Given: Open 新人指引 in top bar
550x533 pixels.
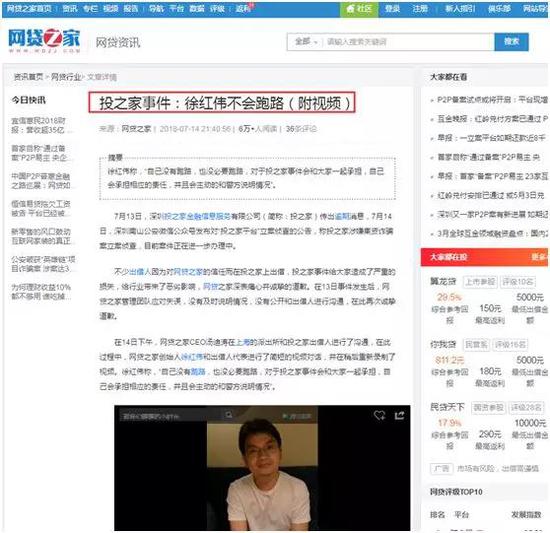Looking at the screenshot, I should pyautogui.click(x=460, y=8).
